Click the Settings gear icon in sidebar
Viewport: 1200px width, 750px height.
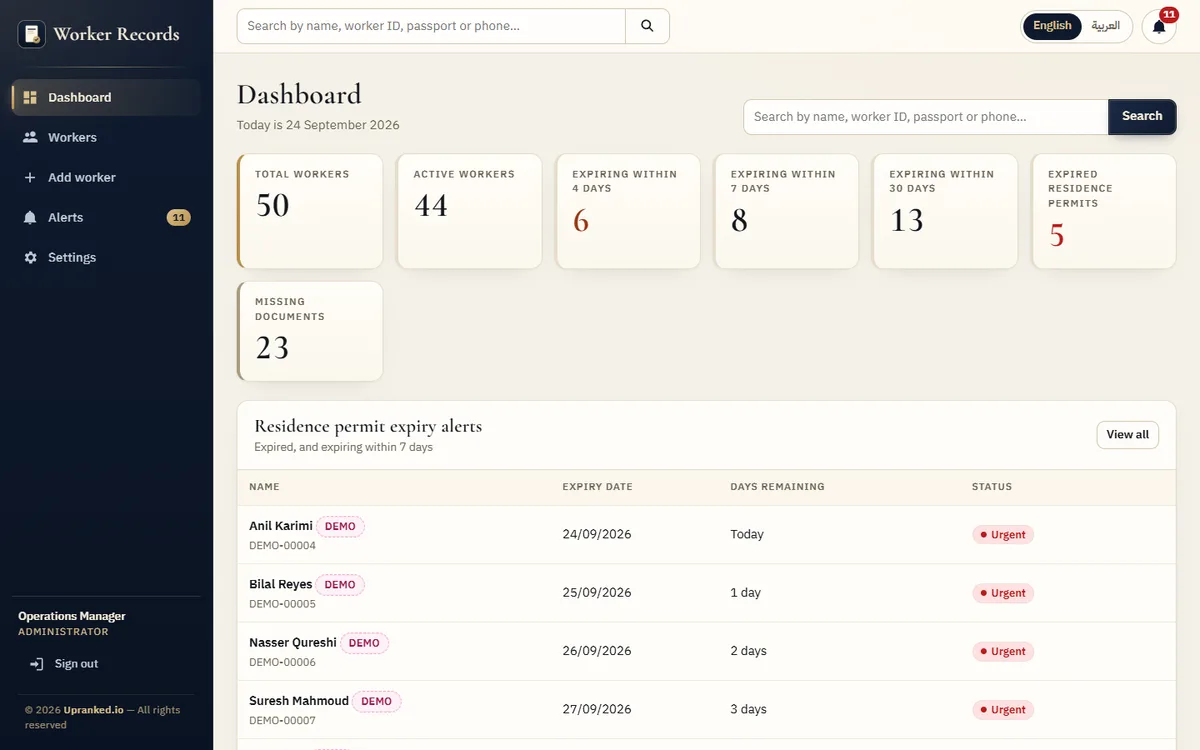click(30, 257)
